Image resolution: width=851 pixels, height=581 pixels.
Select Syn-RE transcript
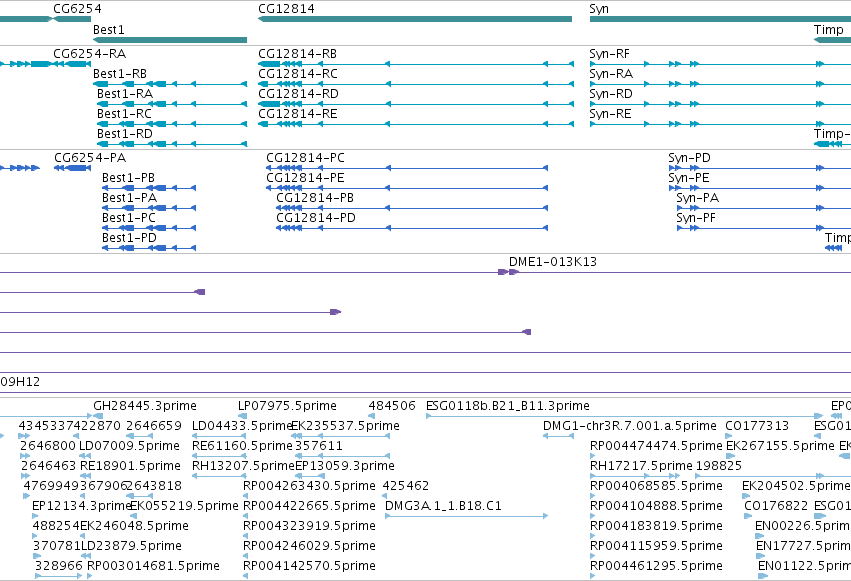tap(720, 124)
